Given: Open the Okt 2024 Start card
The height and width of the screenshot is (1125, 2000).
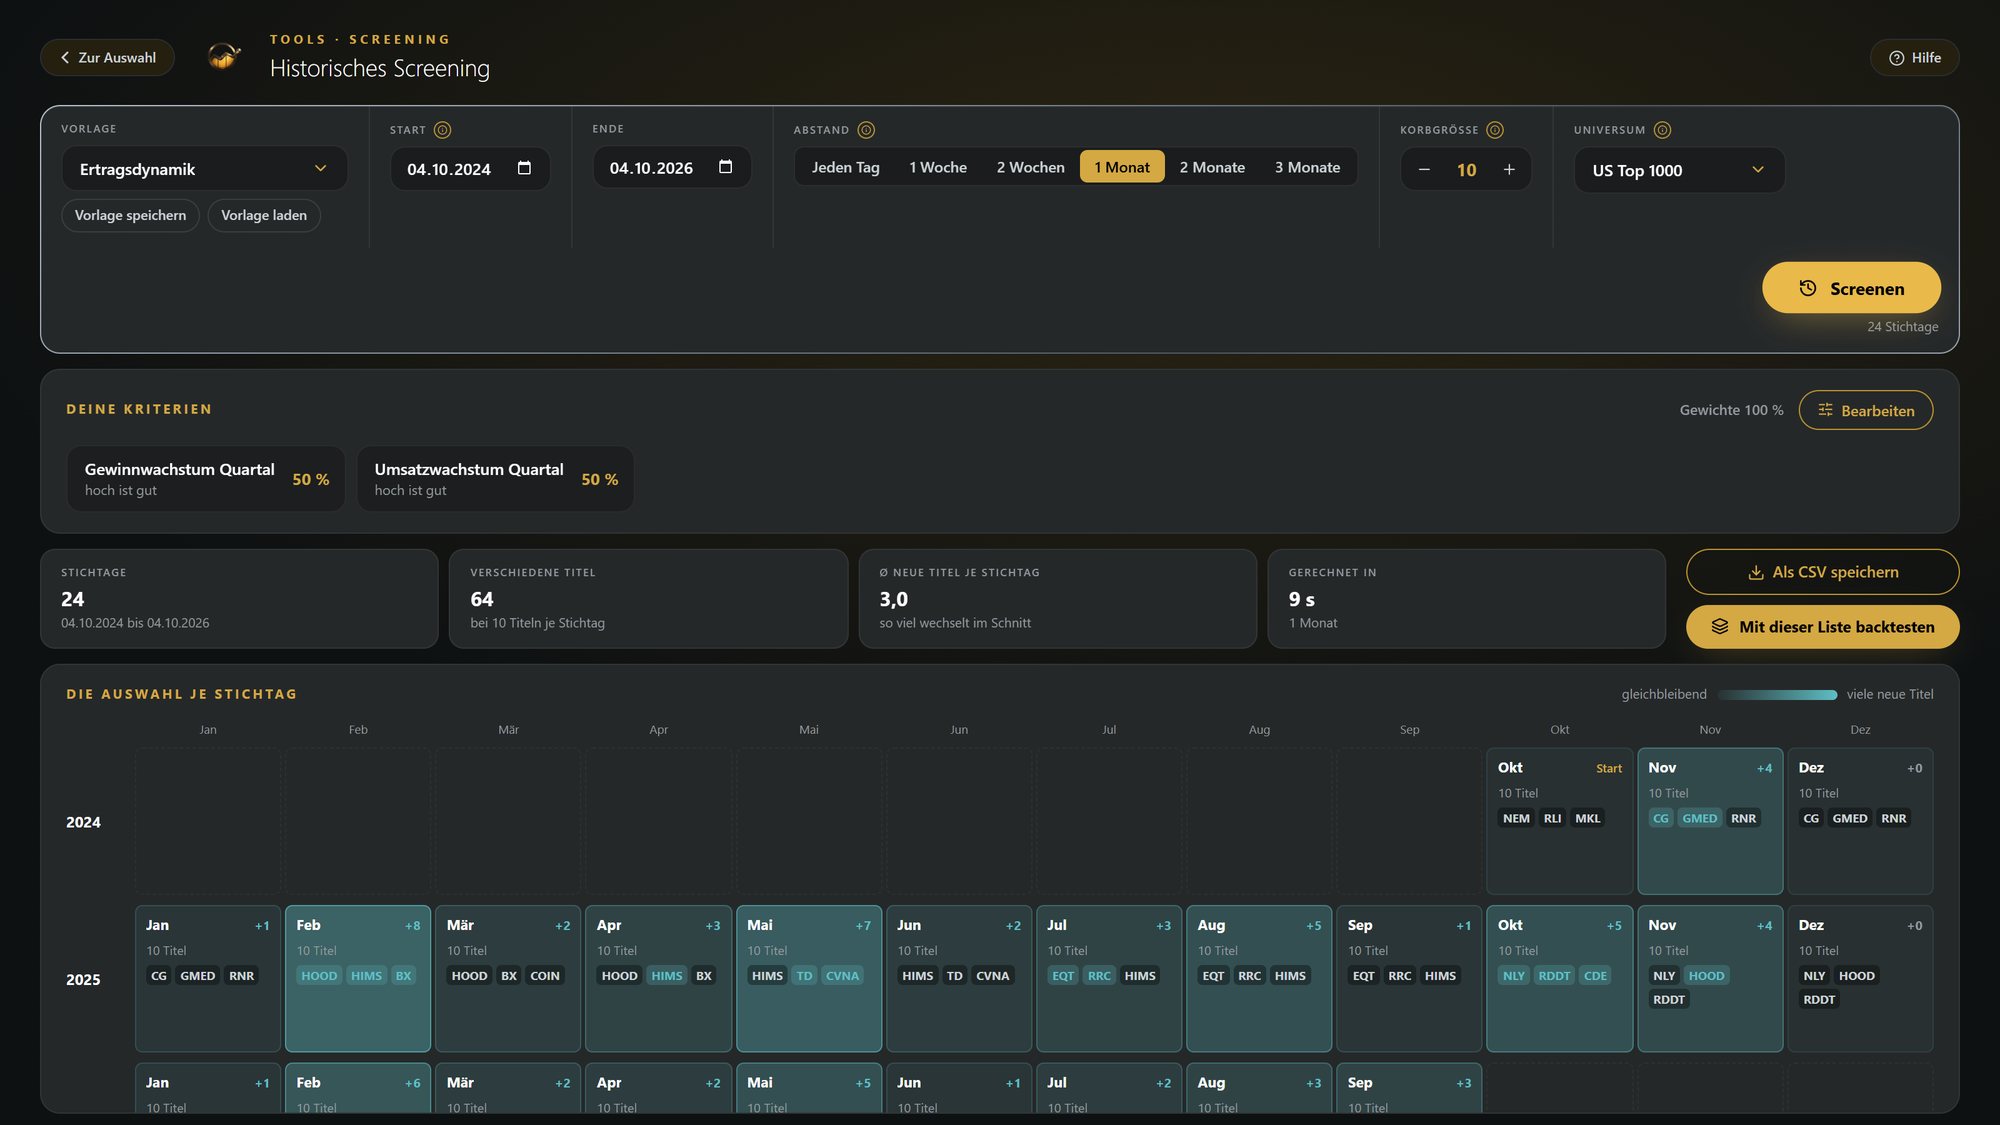Looking at the screenshot, I should (x=1558, y=821).
